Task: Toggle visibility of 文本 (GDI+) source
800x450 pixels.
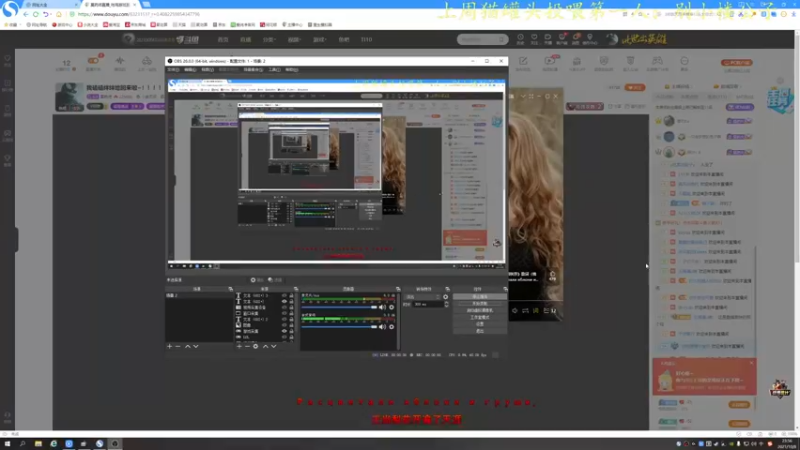Action: 284,302
